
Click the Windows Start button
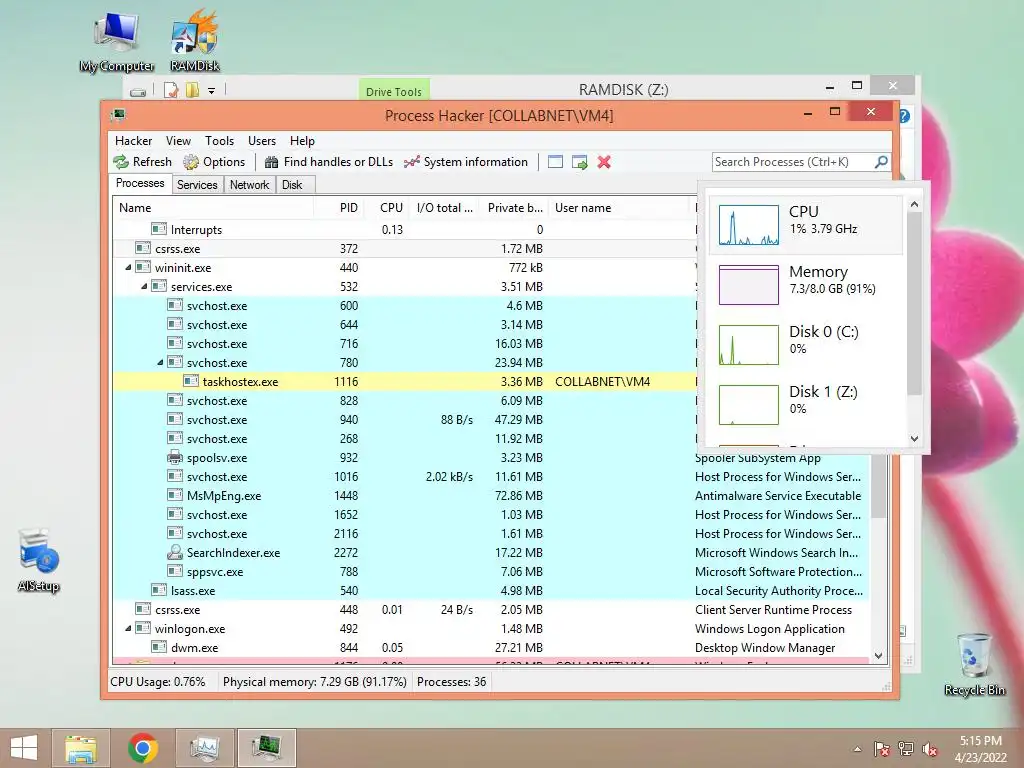[x=24, y=748]
